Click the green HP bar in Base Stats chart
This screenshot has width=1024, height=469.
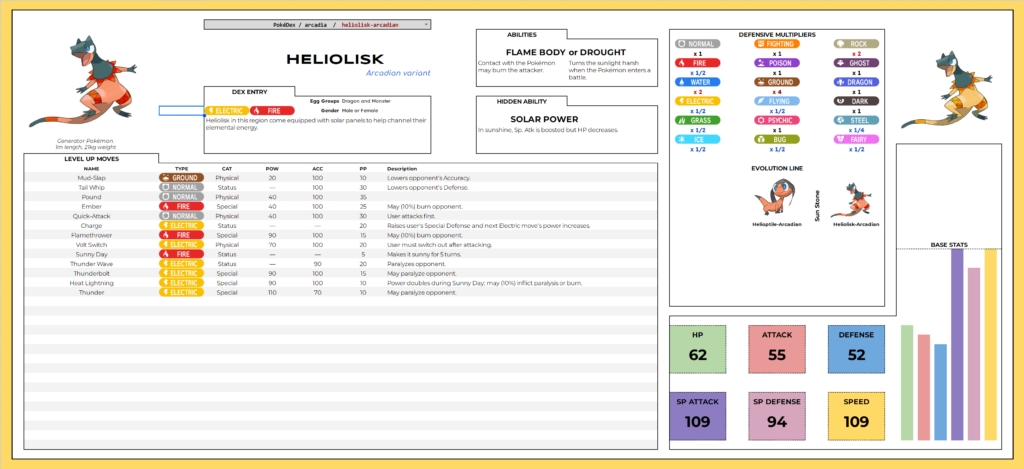(x=907, y=383)
